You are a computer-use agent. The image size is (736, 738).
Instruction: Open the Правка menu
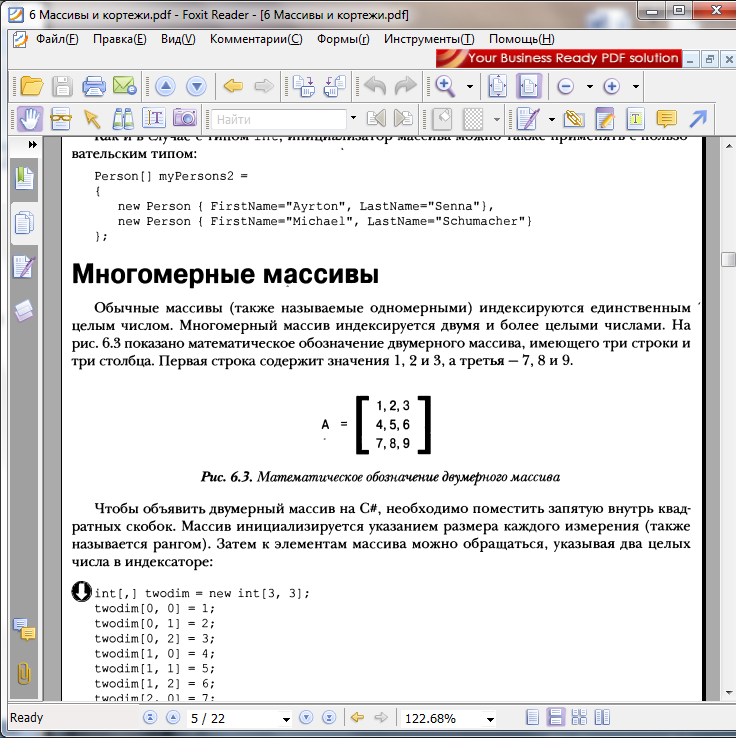tap(120, 39)
